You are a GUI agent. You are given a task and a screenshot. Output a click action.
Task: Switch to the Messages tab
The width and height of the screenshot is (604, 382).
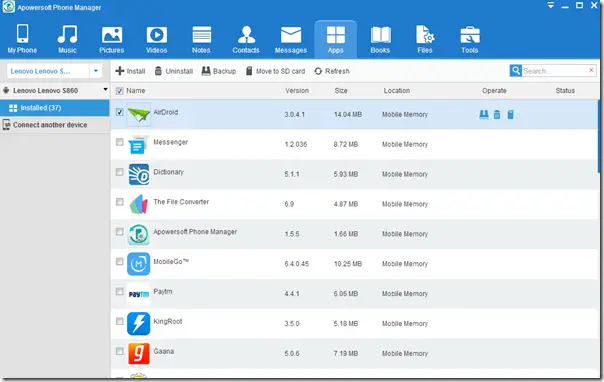pos(291,39)
